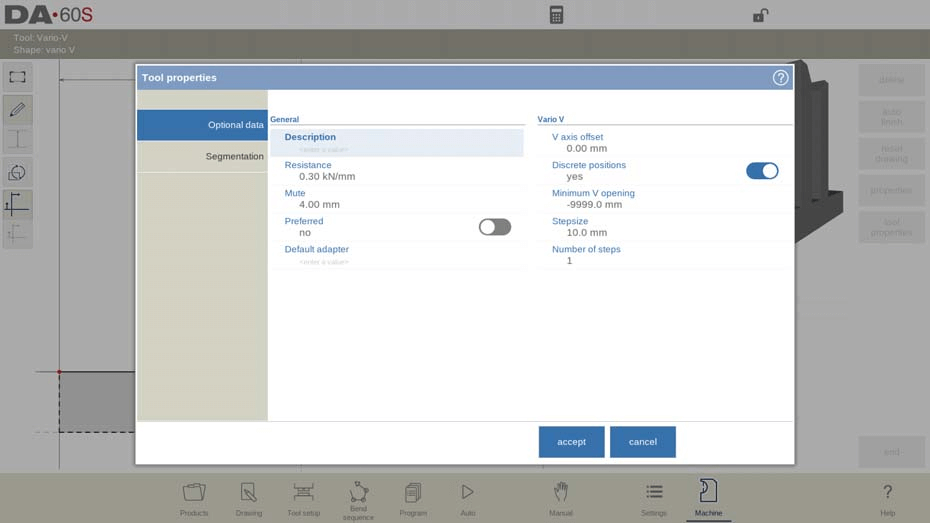Click the dimmed delete button
Screen dimensions: 930x523
(x=891, y=79)
